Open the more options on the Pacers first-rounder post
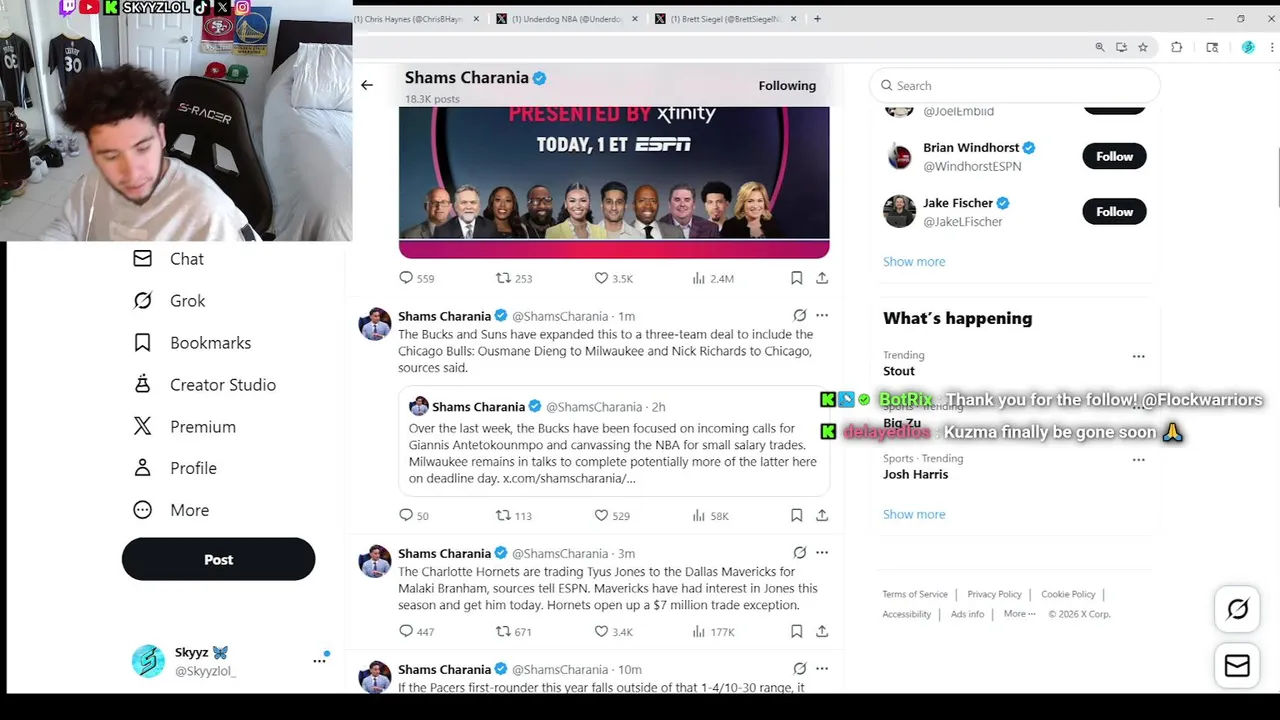1280x720 pixels. coord(822,669)
